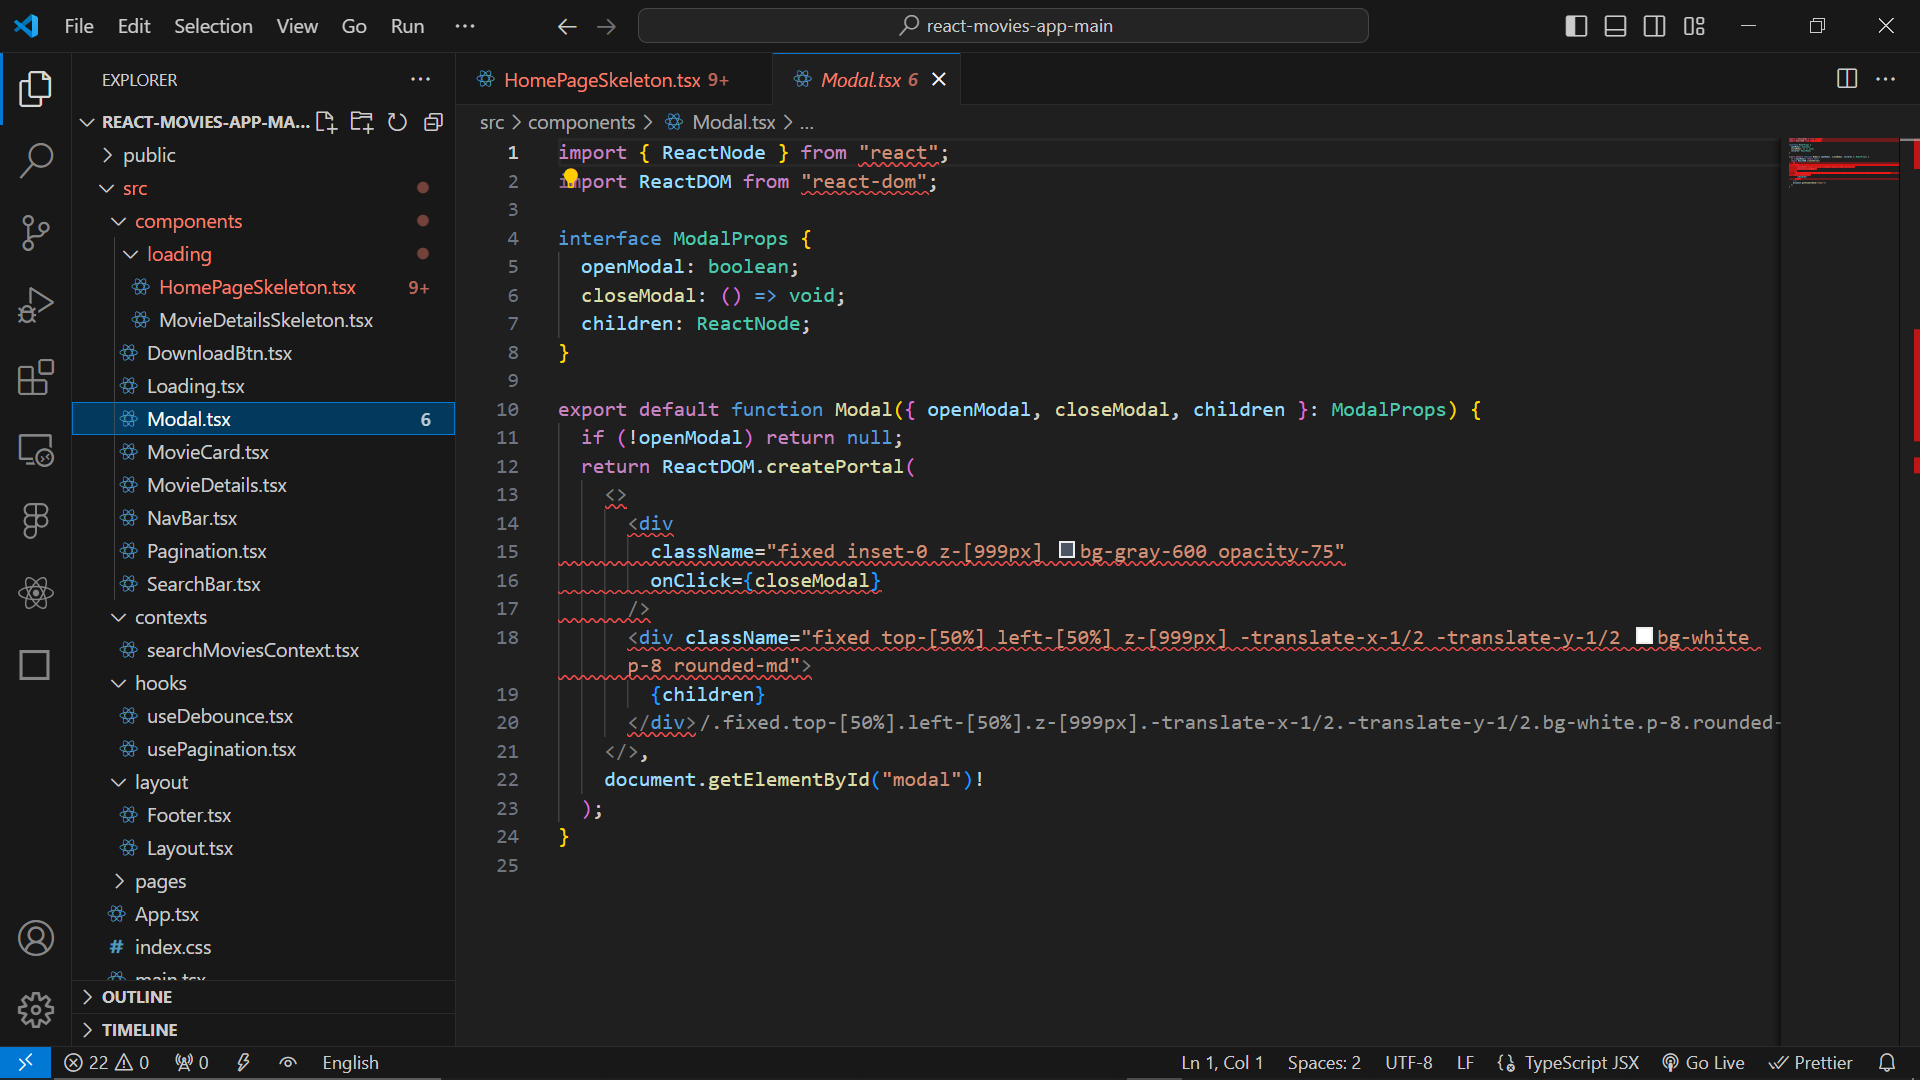Toggle the bottom panel visibility
The width and height of the screenshot is (1920, 1080).
pos(1615,26)
